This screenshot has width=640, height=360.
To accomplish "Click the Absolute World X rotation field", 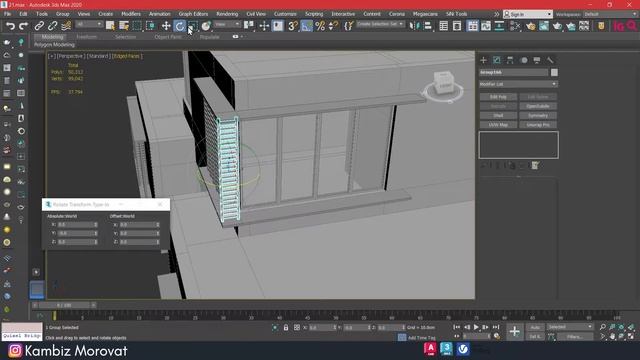I will point(77,224).
